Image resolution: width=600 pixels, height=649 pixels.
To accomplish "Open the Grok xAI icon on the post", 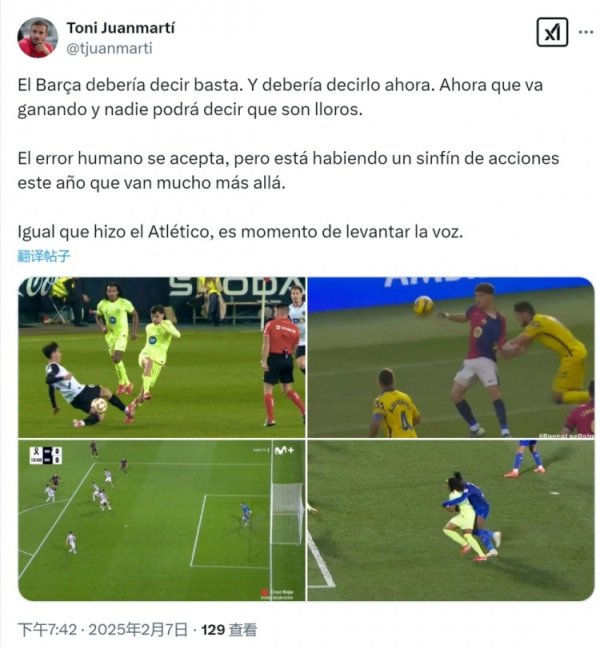I will pyautogui.click(x=552, y=32).
